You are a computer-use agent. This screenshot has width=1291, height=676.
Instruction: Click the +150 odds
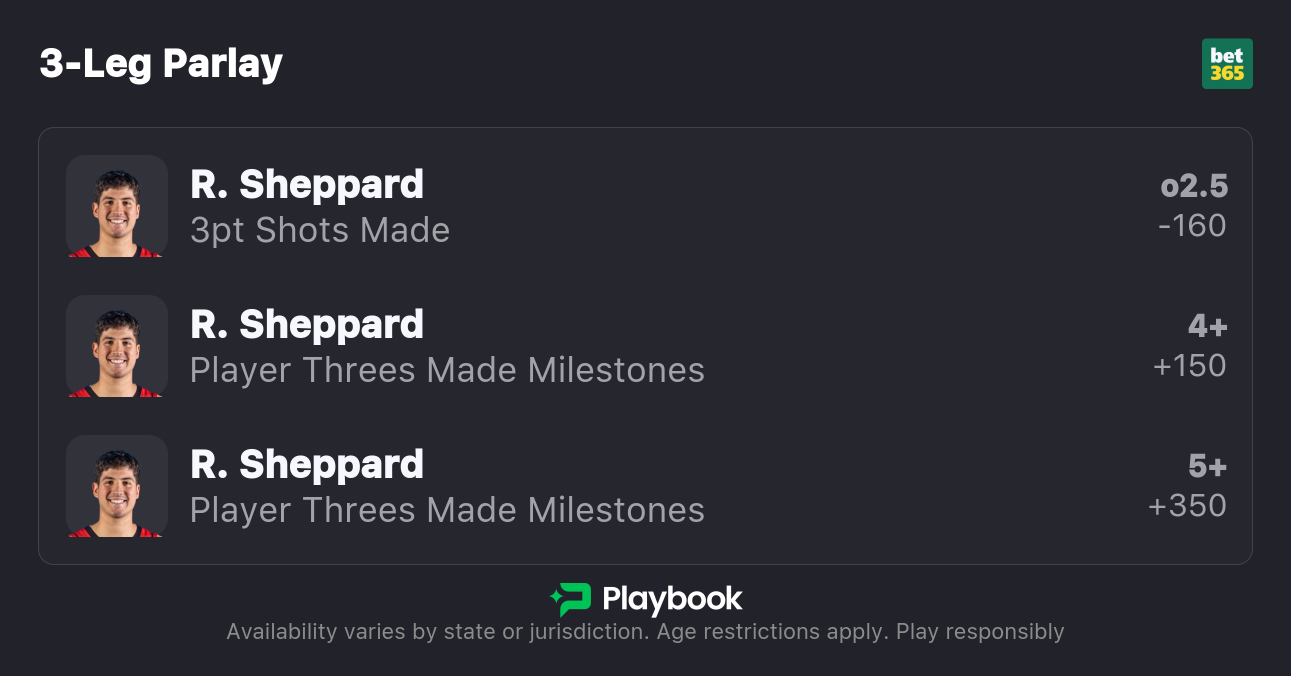1190,366
